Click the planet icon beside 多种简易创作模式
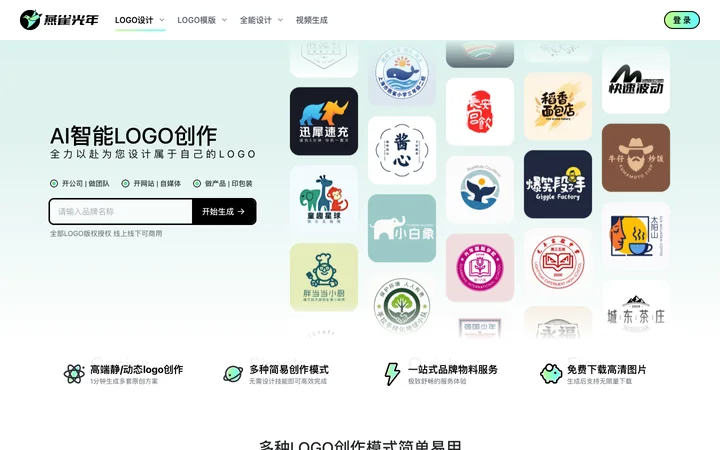The width and height of the screenshot is (720, 450). click(233, 374)
